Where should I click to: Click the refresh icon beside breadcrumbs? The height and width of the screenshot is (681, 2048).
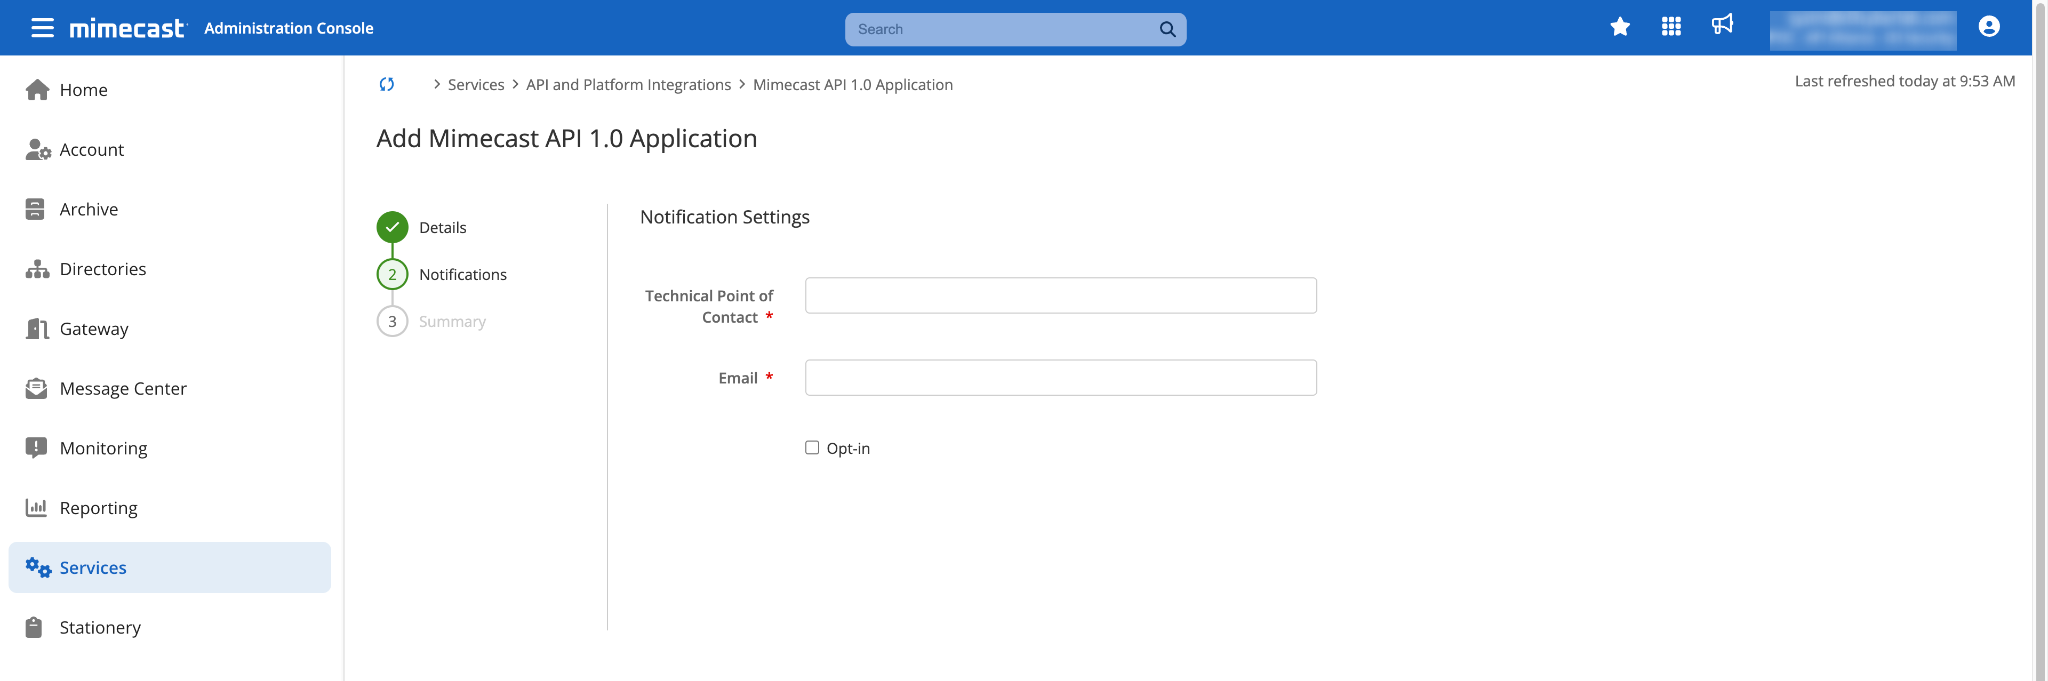tap(387, 85)
